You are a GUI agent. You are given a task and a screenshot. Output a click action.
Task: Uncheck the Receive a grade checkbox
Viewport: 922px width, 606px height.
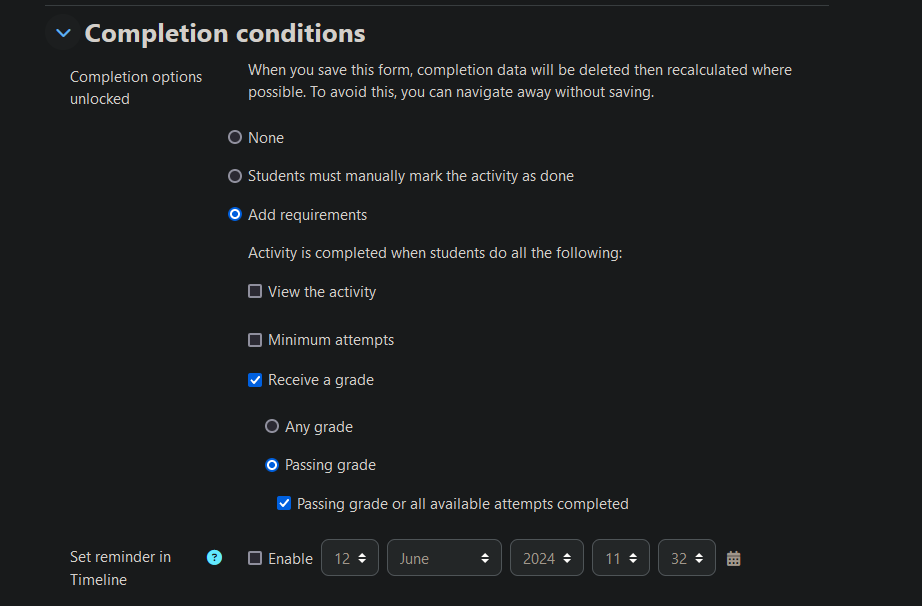255,380
